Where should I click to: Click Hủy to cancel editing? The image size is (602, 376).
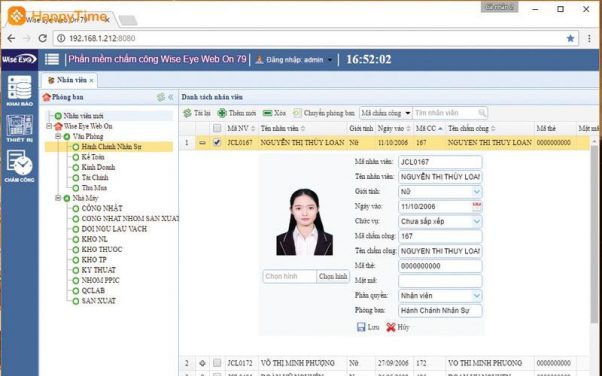coord(398,327)
